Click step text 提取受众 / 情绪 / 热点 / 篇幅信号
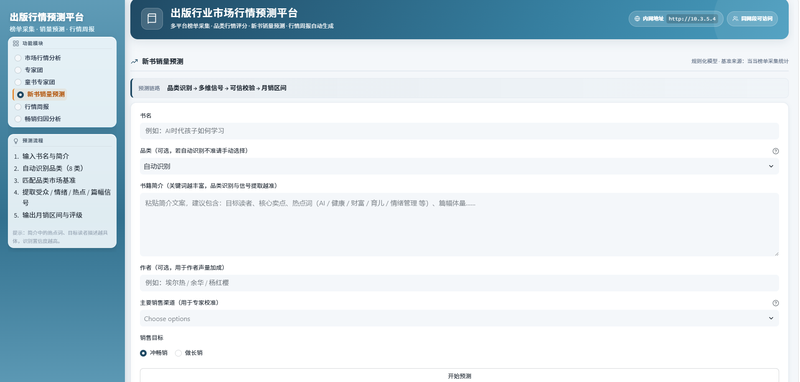Screen dimensions: 800x382 tap(66, 197)
